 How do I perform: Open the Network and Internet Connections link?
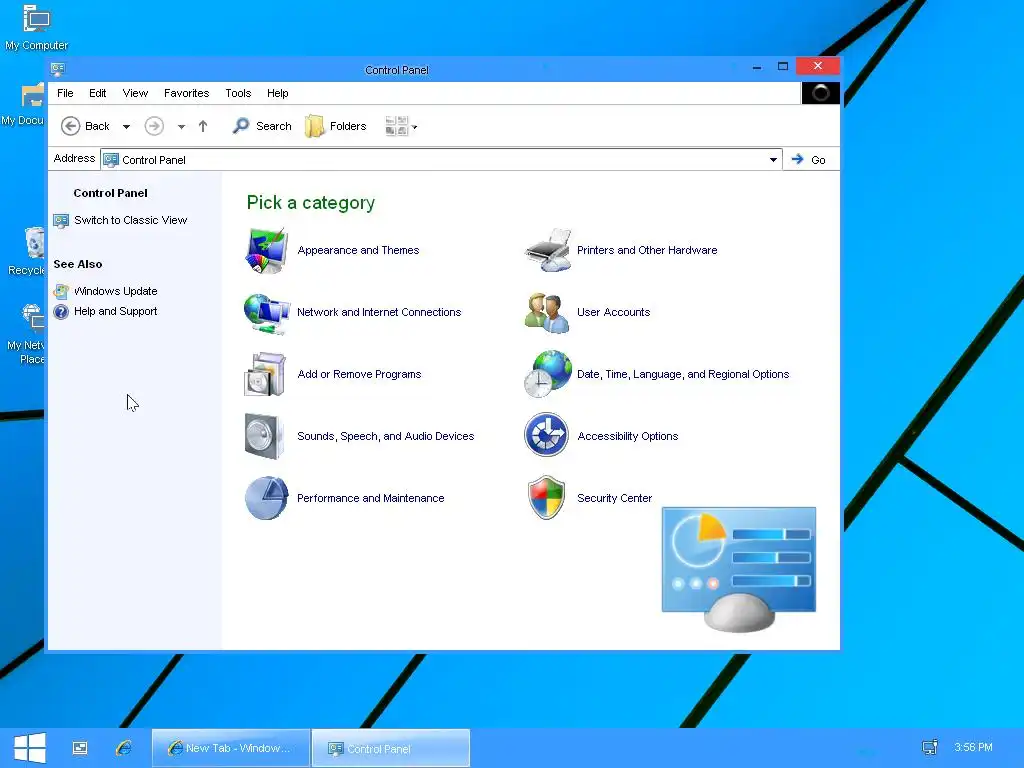pyautogui.click(x=379, y=312)
